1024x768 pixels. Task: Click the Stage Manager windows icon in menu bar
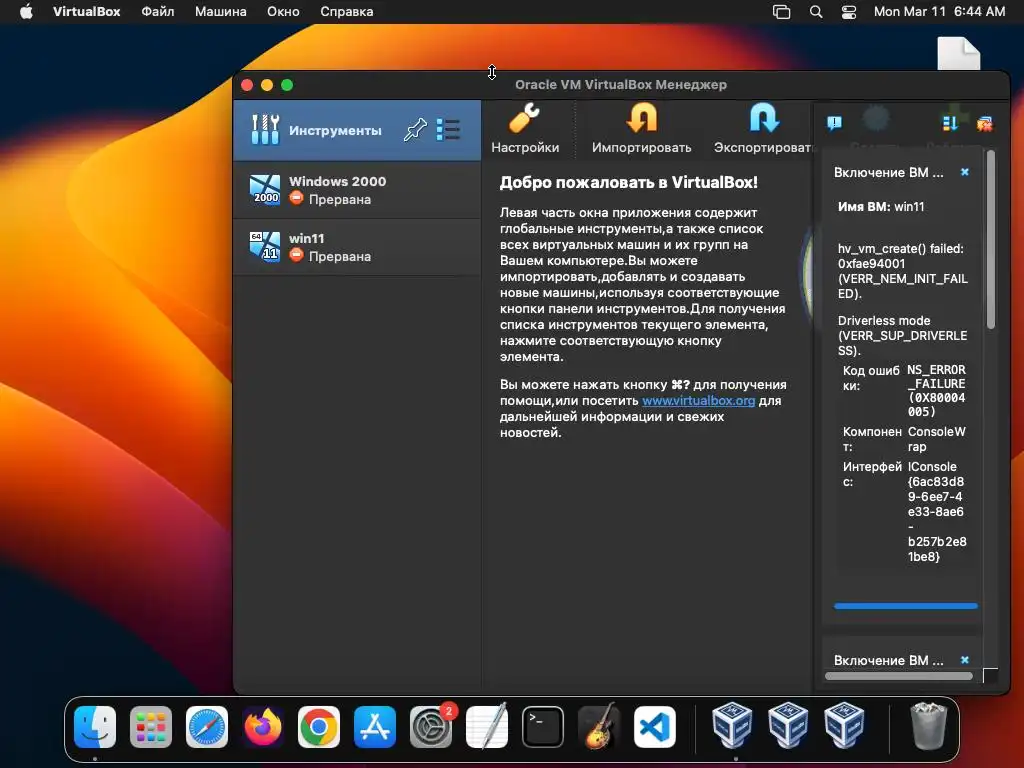point(782,12)
